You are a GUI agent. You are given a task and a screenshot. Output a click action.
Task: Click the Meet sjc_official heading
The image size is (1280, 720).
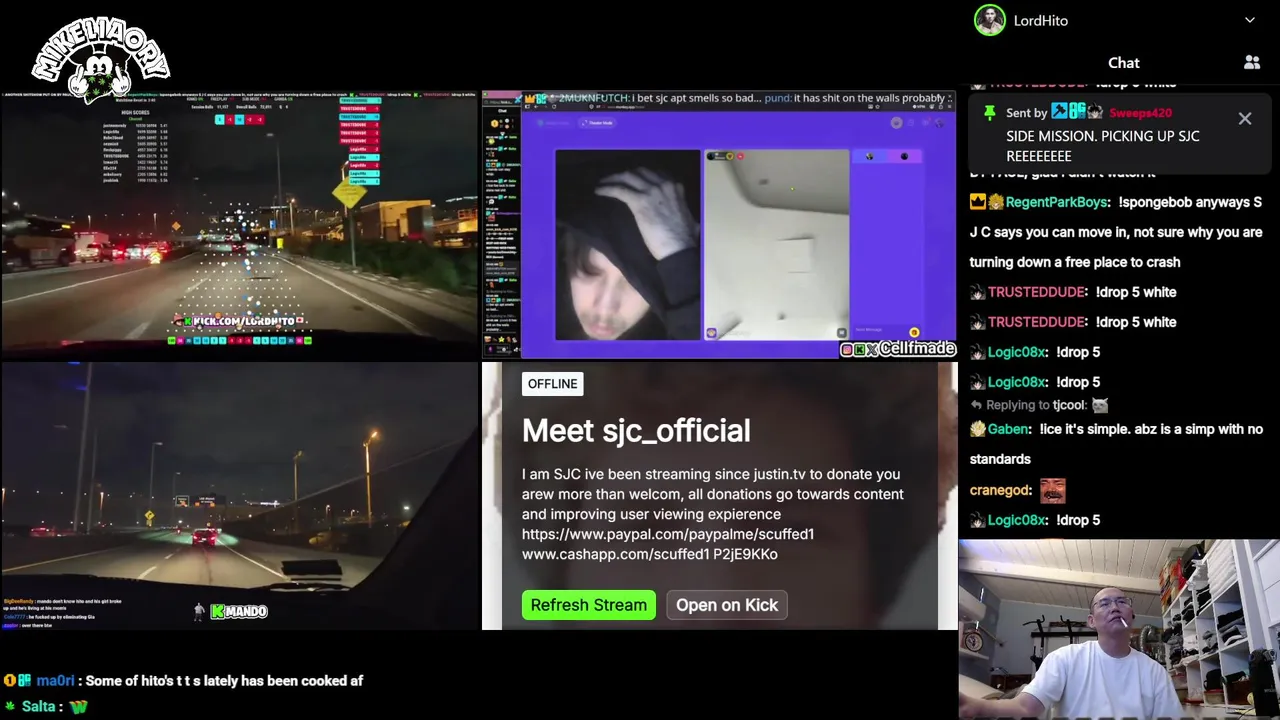(x=636, y=431)
